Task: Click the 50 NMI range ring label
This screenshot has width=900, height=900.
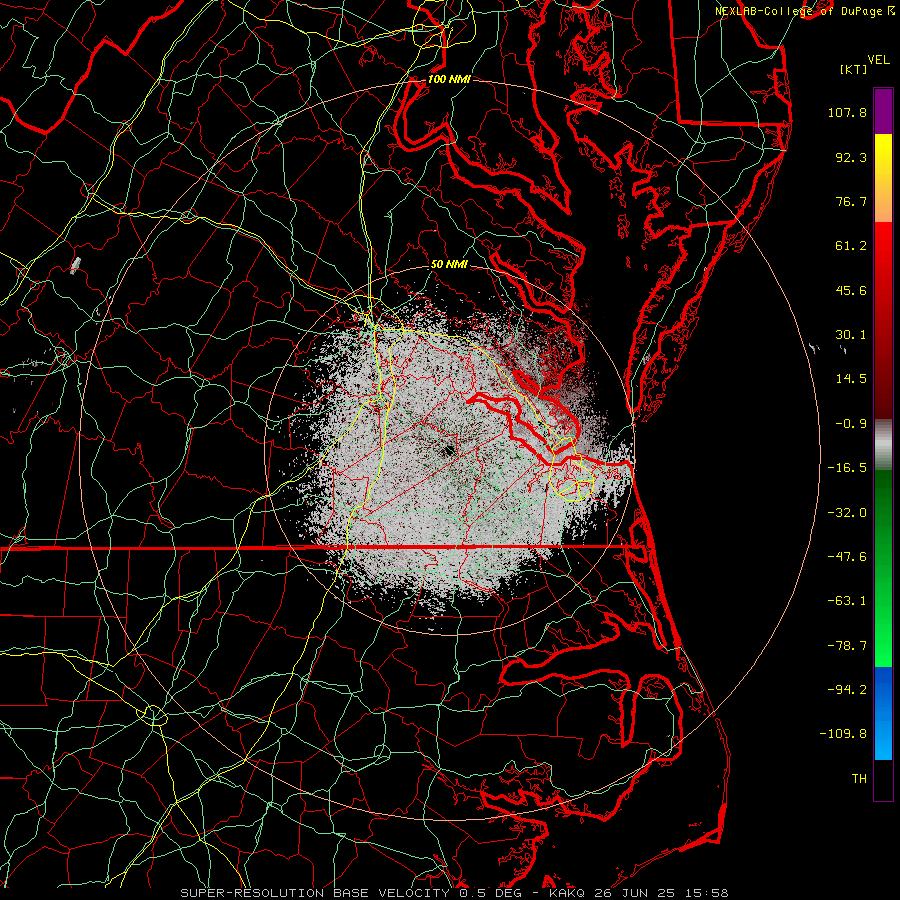Action: pos(449,264)
